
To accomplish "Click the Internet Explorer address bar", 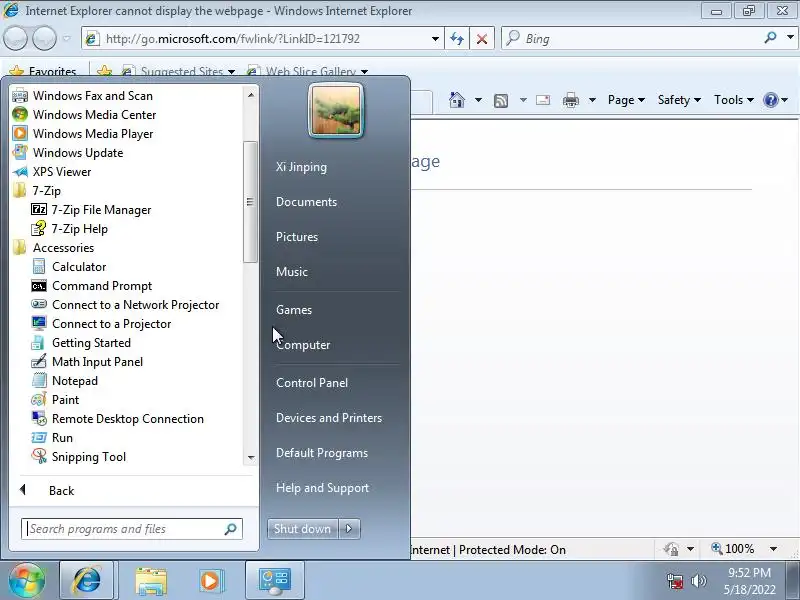I will [x=261, y=39].
